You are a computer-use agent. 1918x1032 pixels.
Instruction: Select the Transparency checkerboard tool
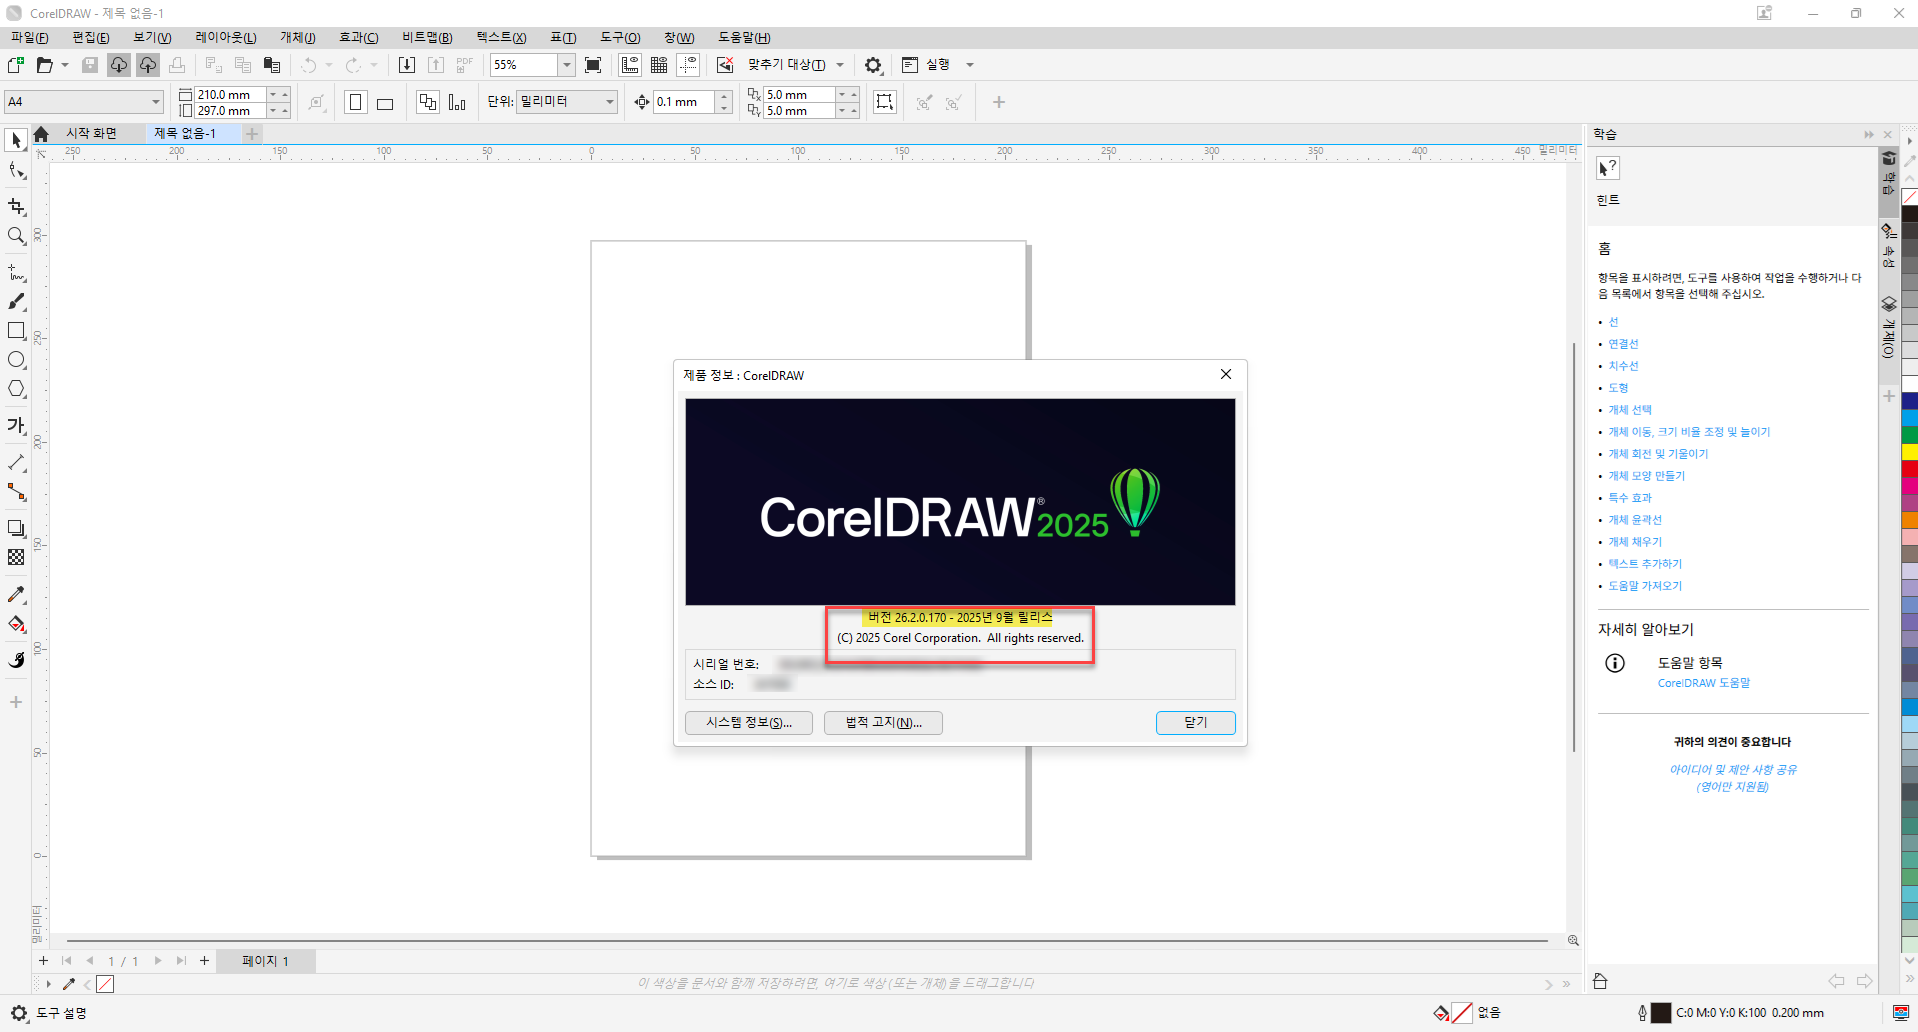tap(16, 557)
